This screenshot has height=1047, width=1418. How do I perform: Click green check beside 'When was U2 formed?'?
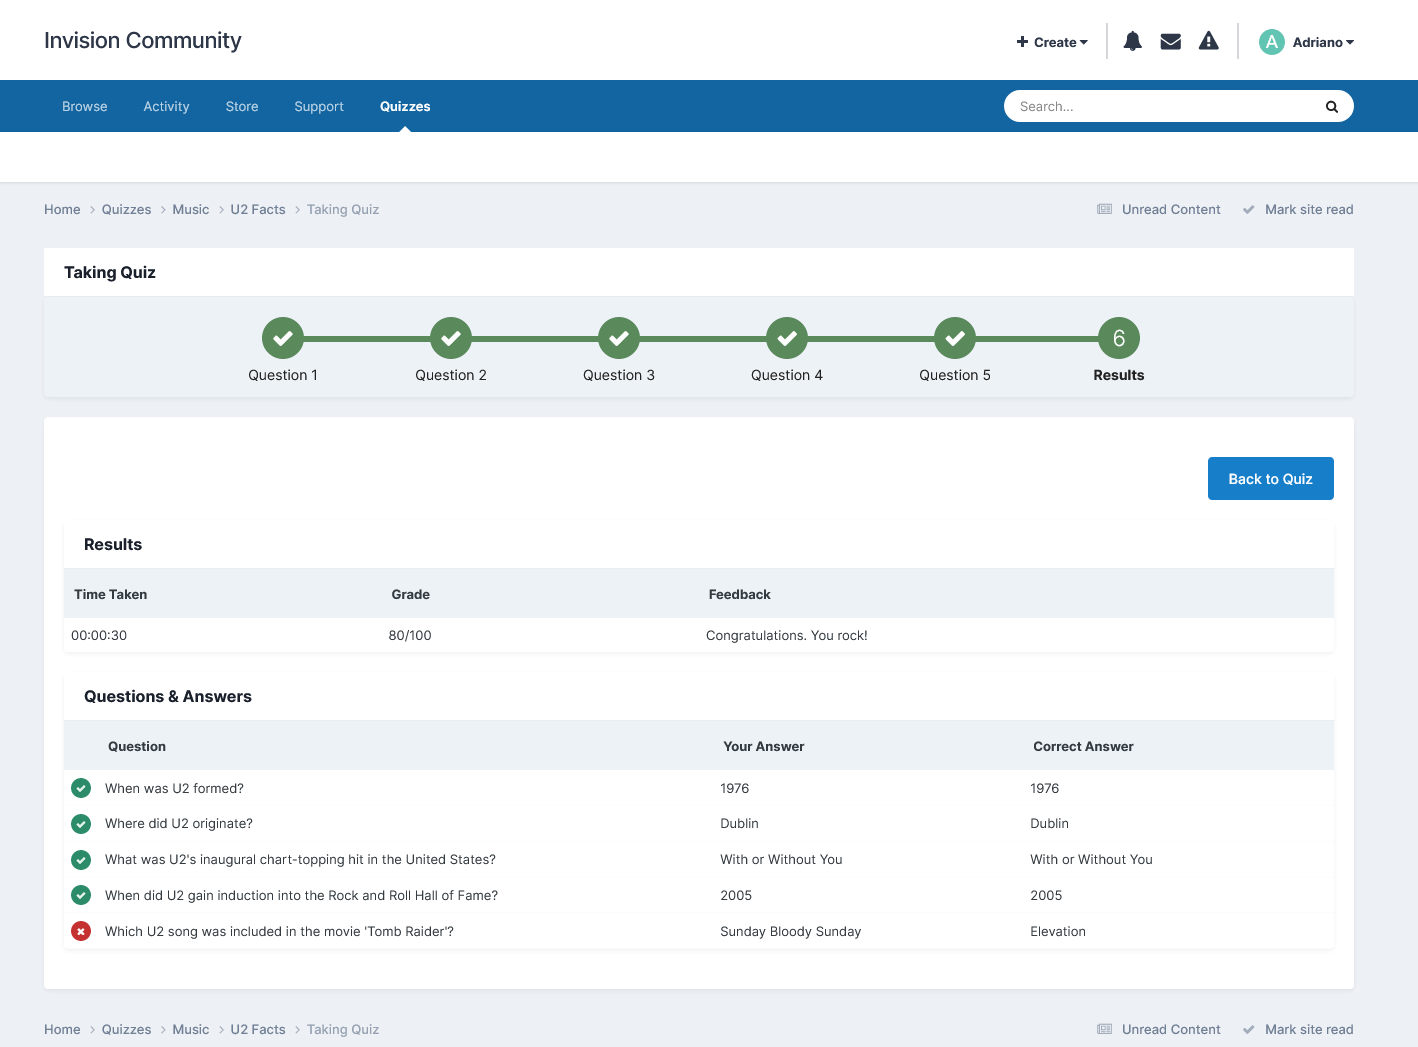point(81,788)
